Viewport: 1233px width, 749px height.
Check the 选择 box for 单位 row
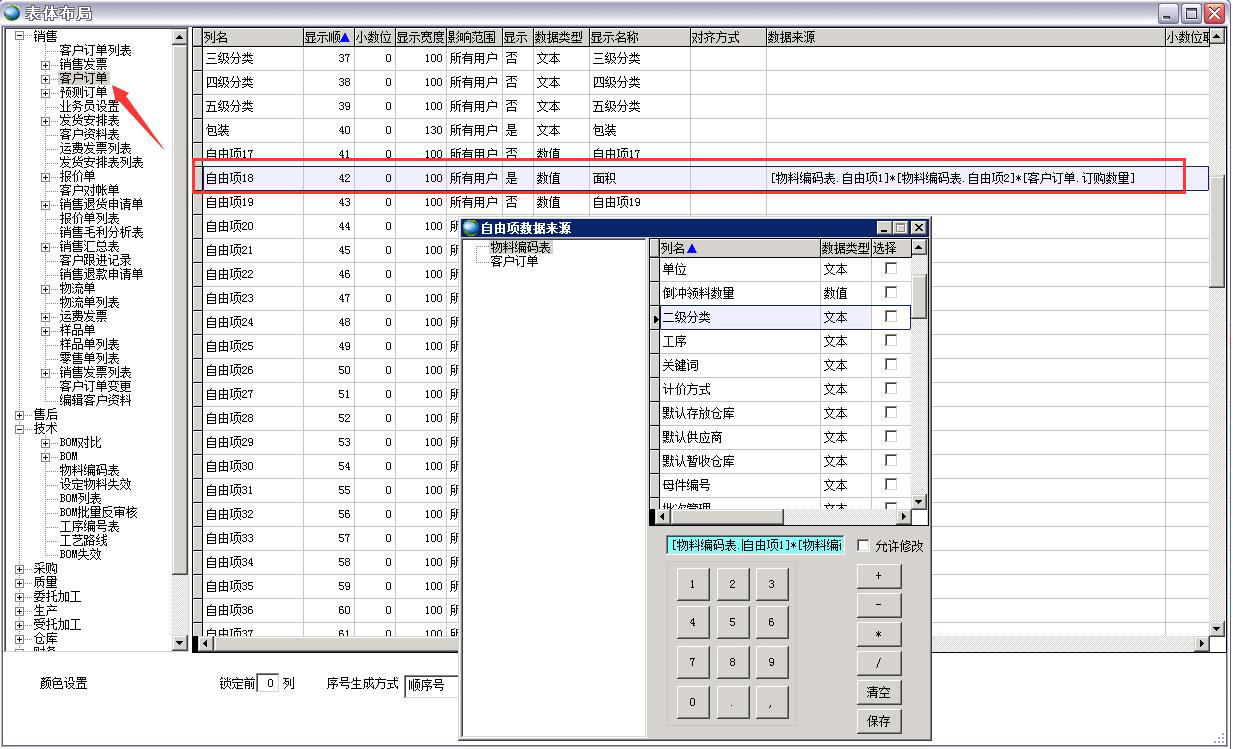pyautogui.click(x=890, y=269)
